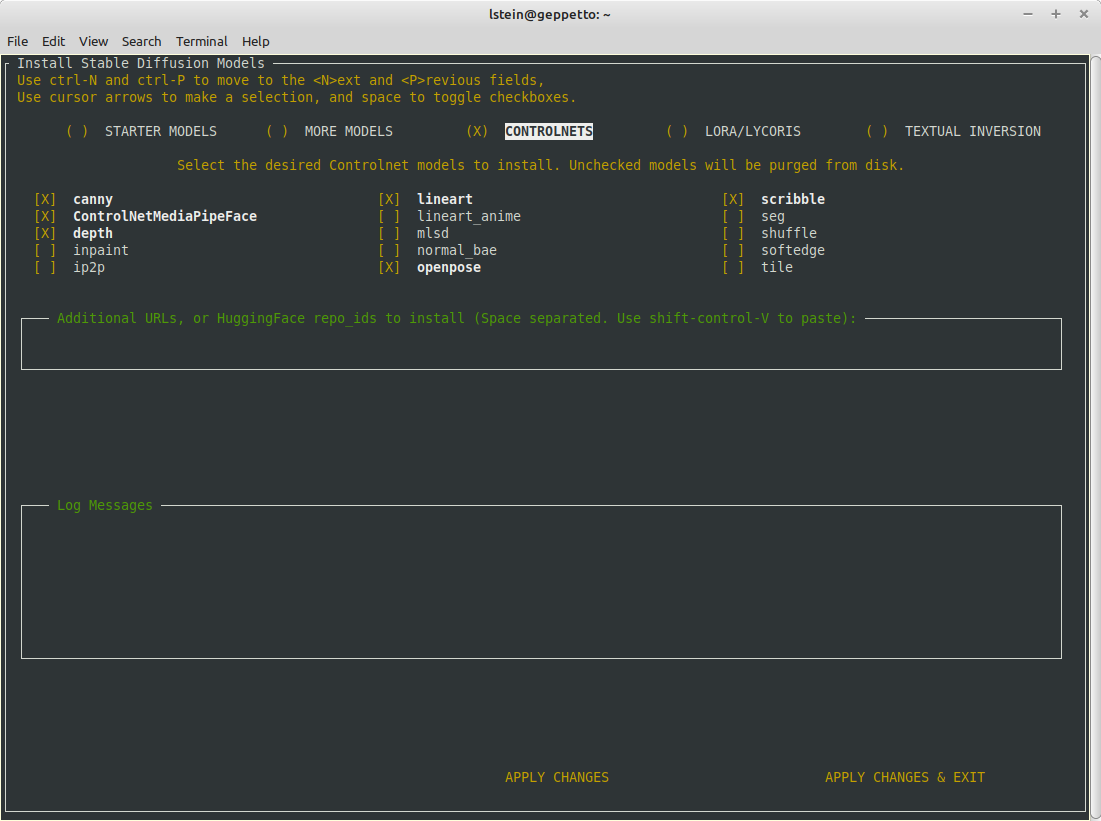The image size is (1101, 821).
Task: Uncheck the canny controlnet checkbox
Action: point(45,199)
